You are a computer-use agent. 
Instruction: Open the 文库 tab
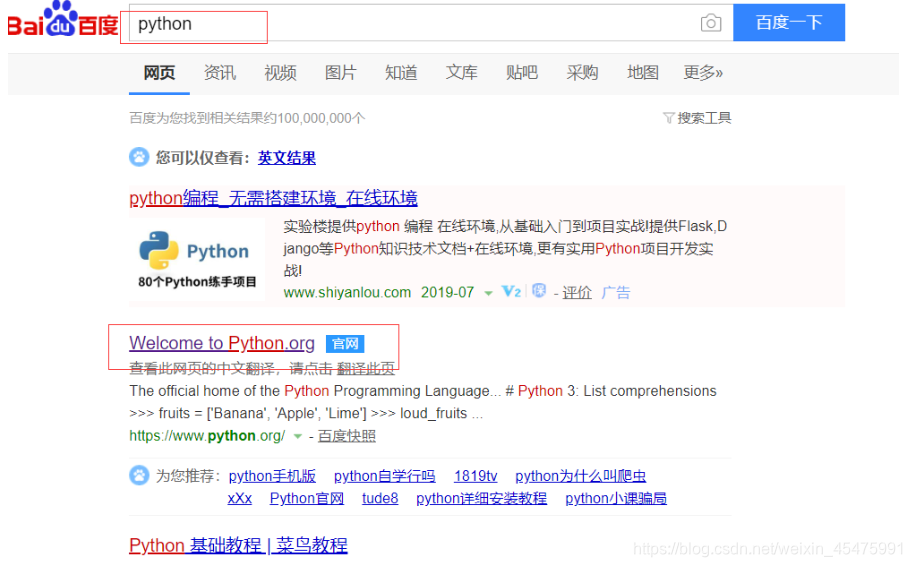(x=462, y=73)
